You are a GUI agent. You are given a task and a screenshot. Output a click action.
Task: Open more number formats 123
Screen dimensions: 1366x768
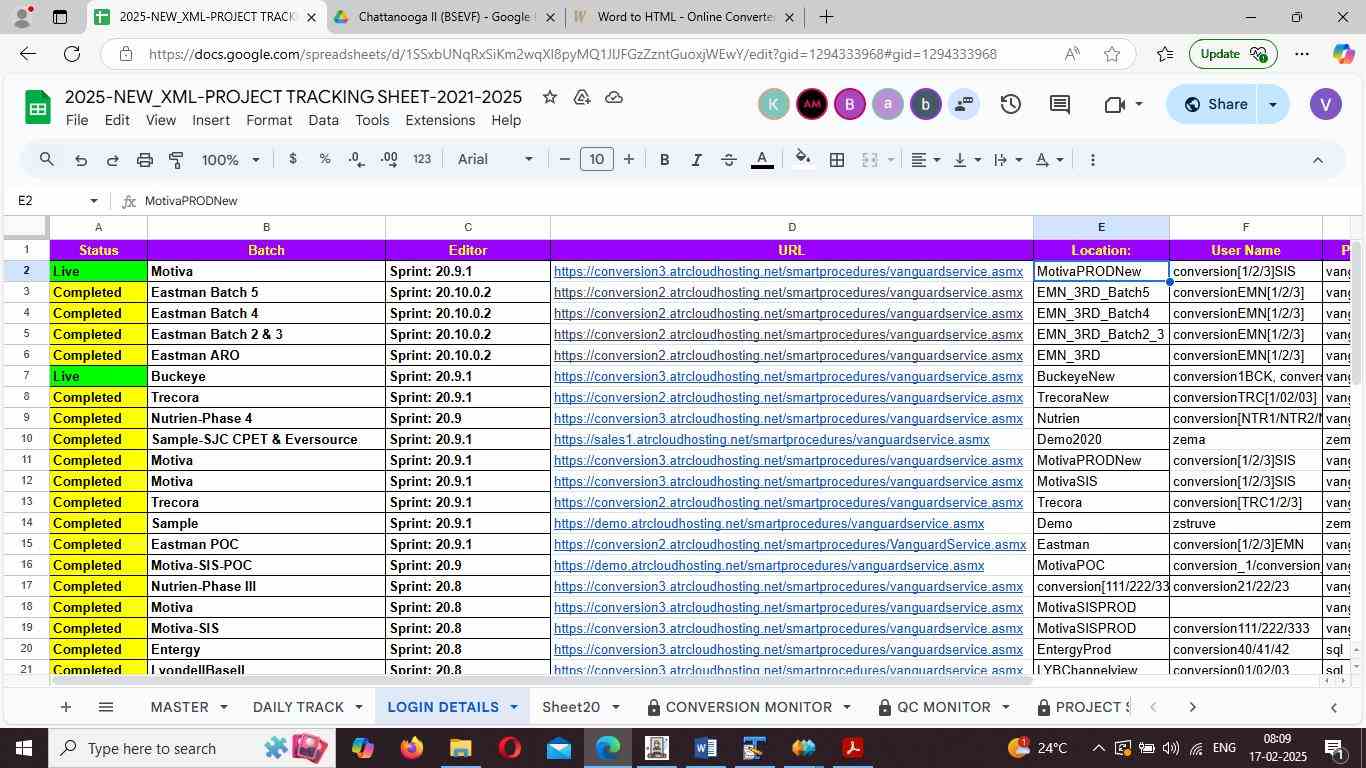tap(422, 160)
